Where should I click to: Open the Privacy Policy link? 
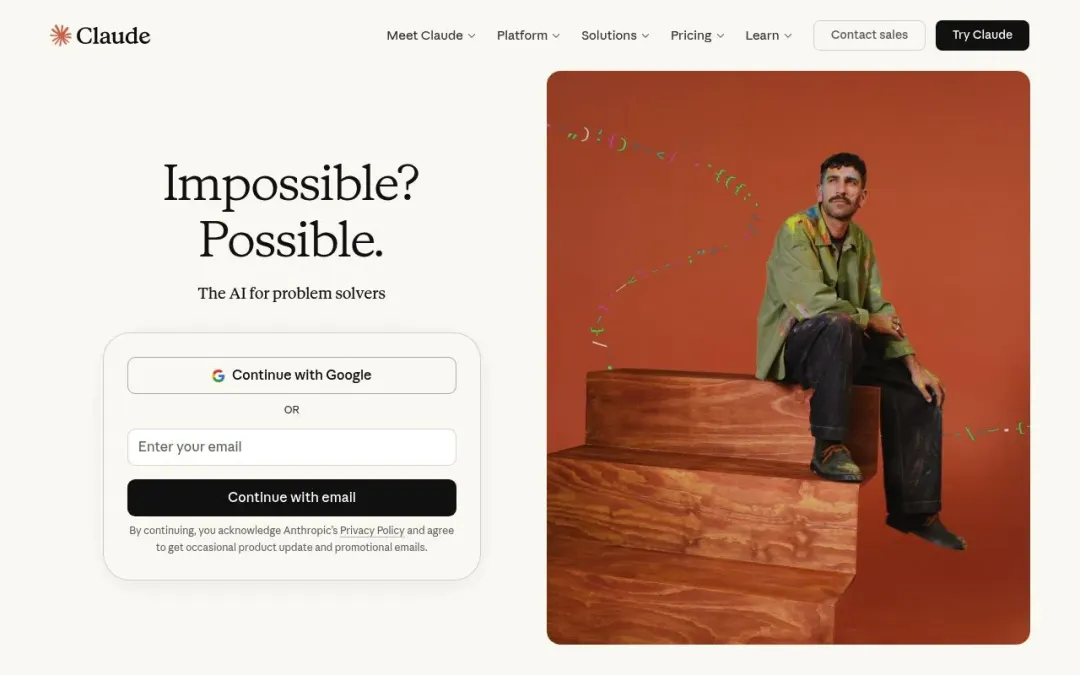[x=372, y=530]
